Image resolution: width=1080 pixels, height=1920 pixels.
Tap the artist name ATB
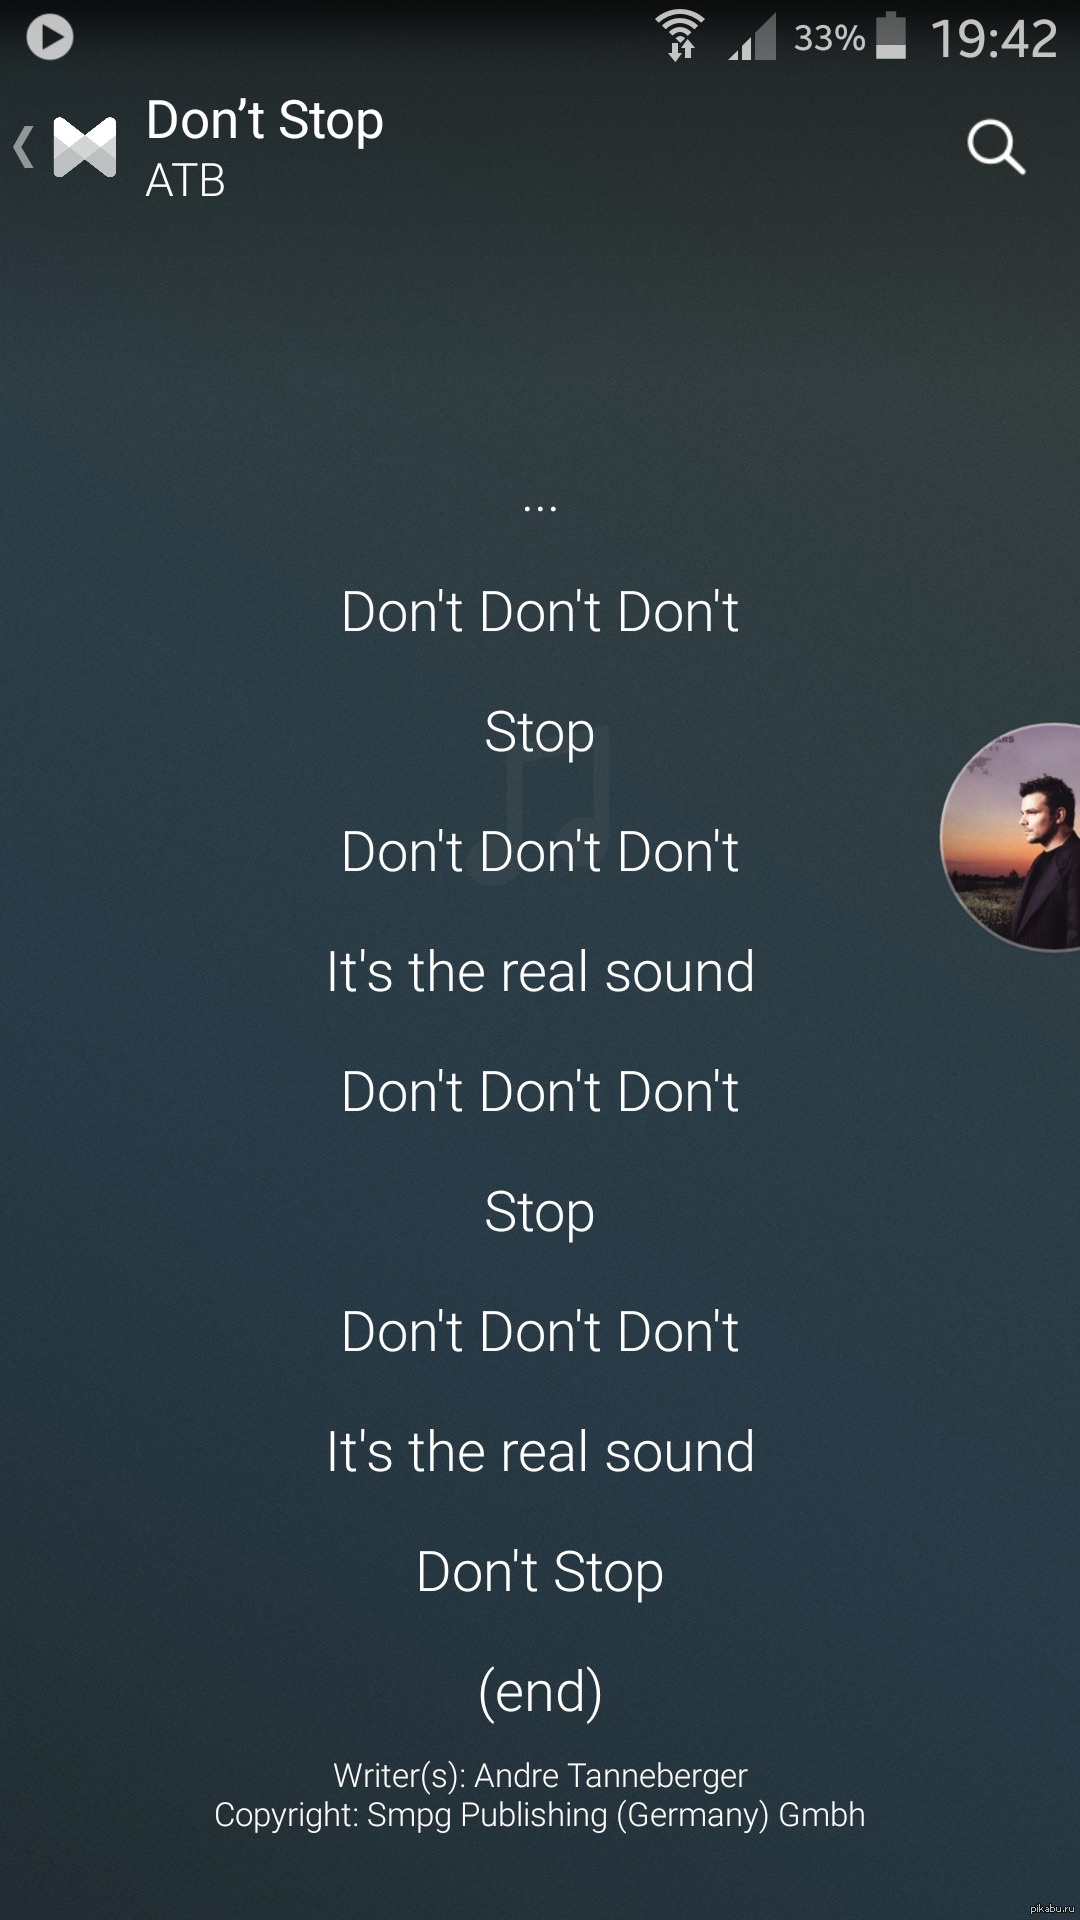tap(186, 181)
